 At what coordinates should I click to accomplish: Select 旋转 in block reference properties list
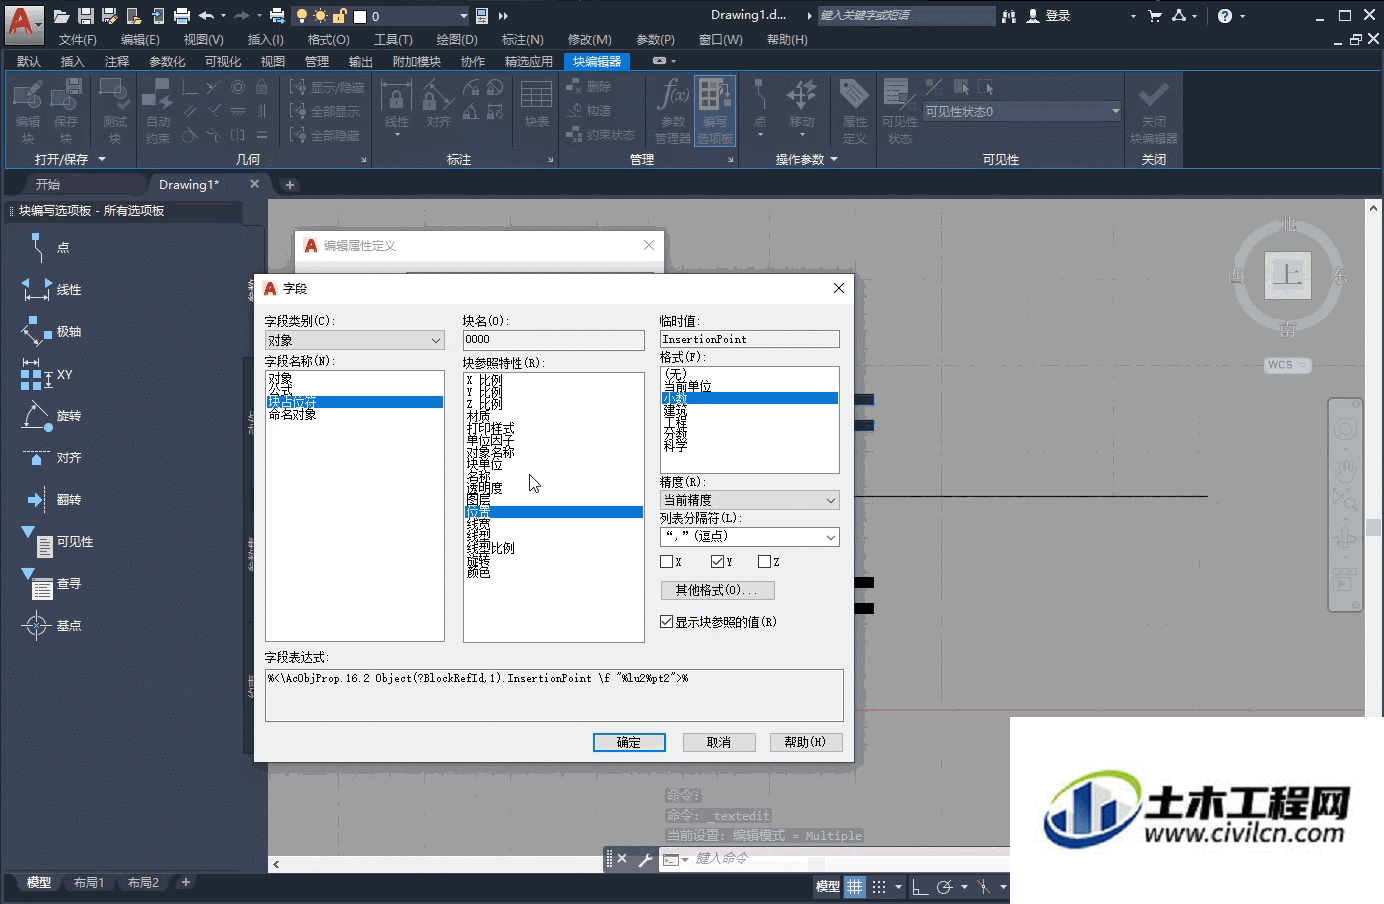click(479, 561)
